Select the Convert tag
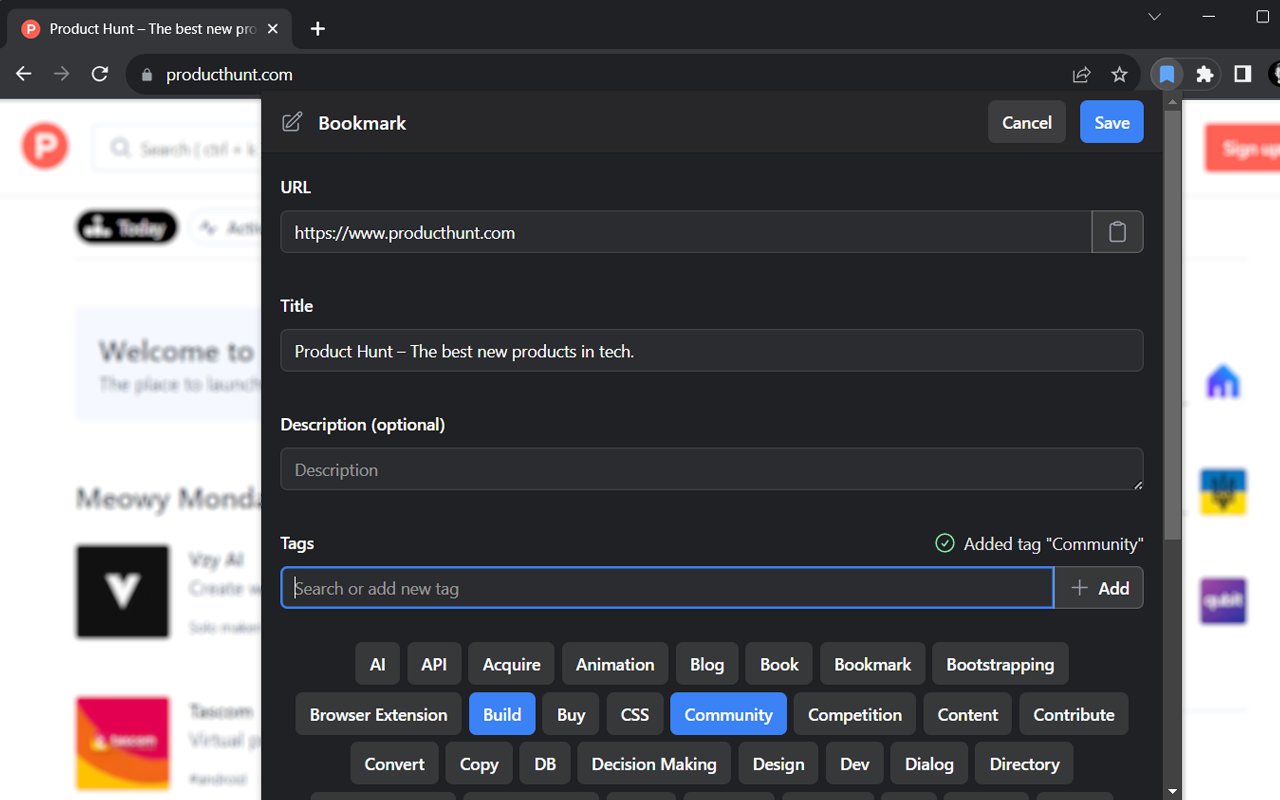 [x=394, y=763]
